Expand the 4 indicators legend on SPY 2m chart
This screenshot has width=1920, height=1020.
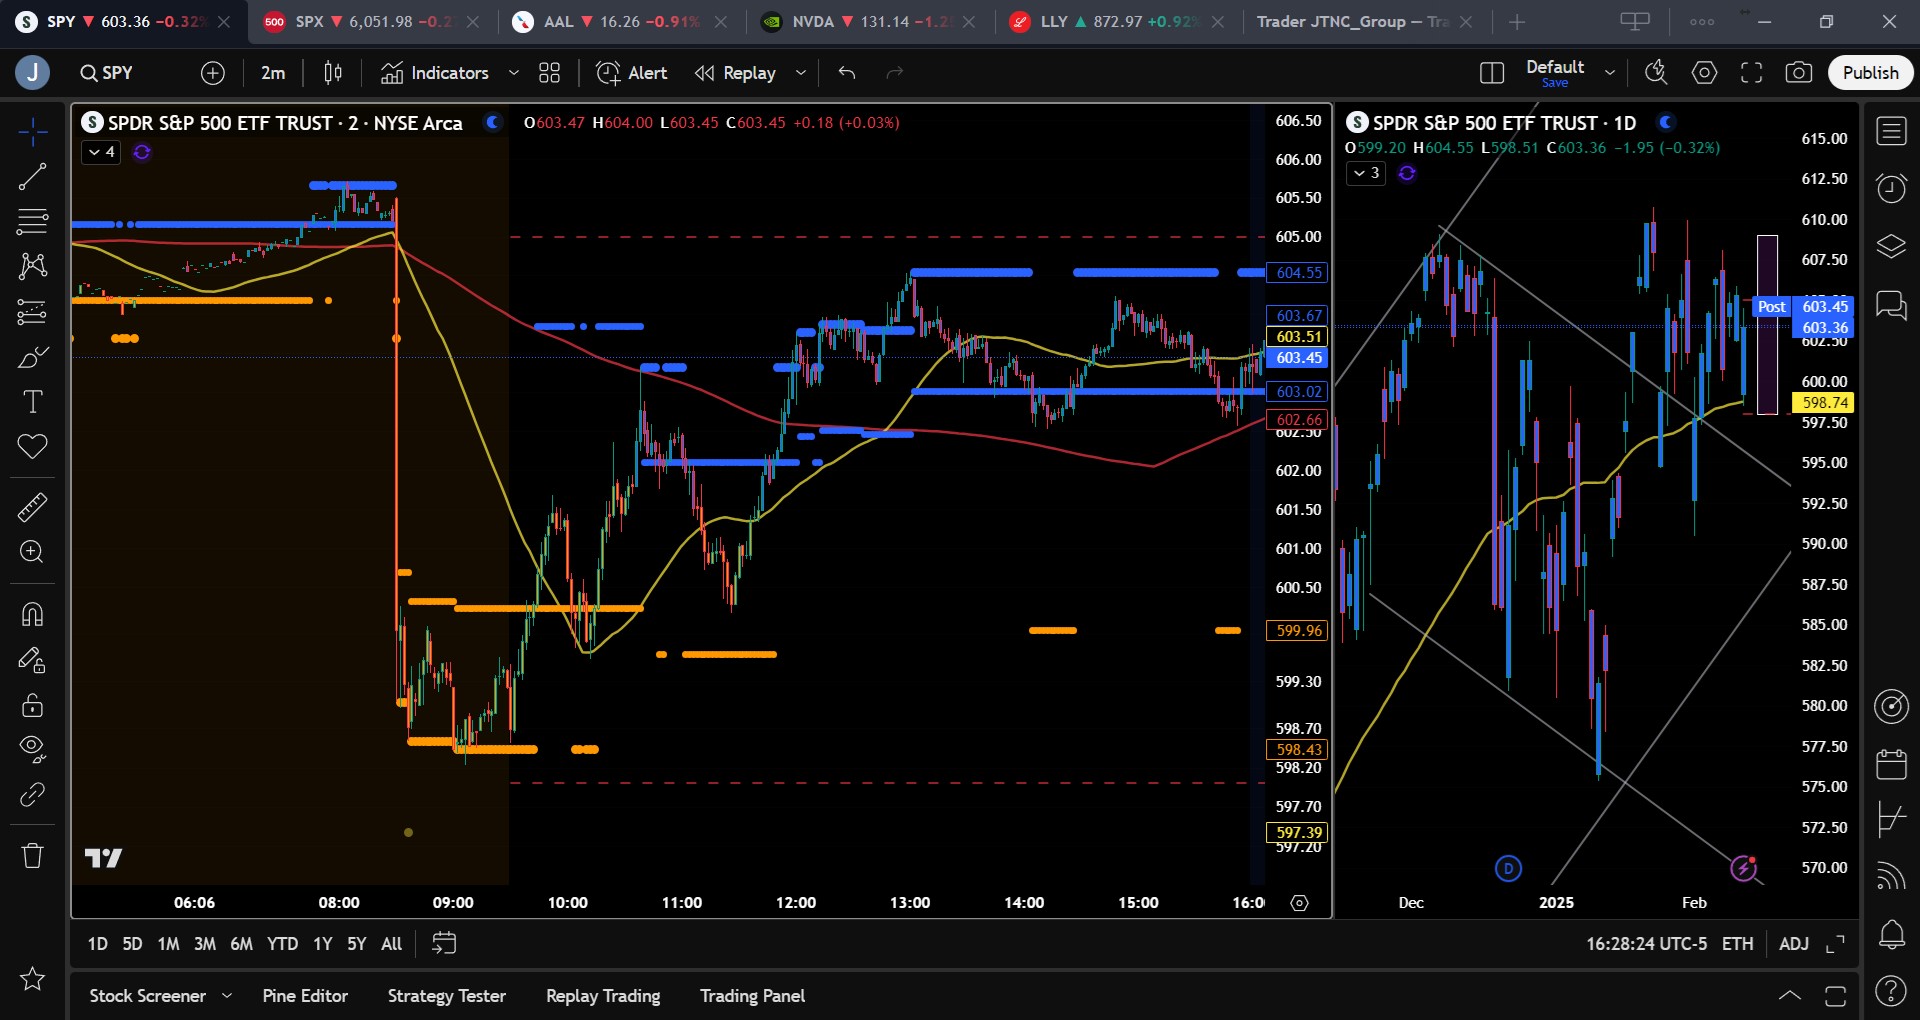click(101, 152)
